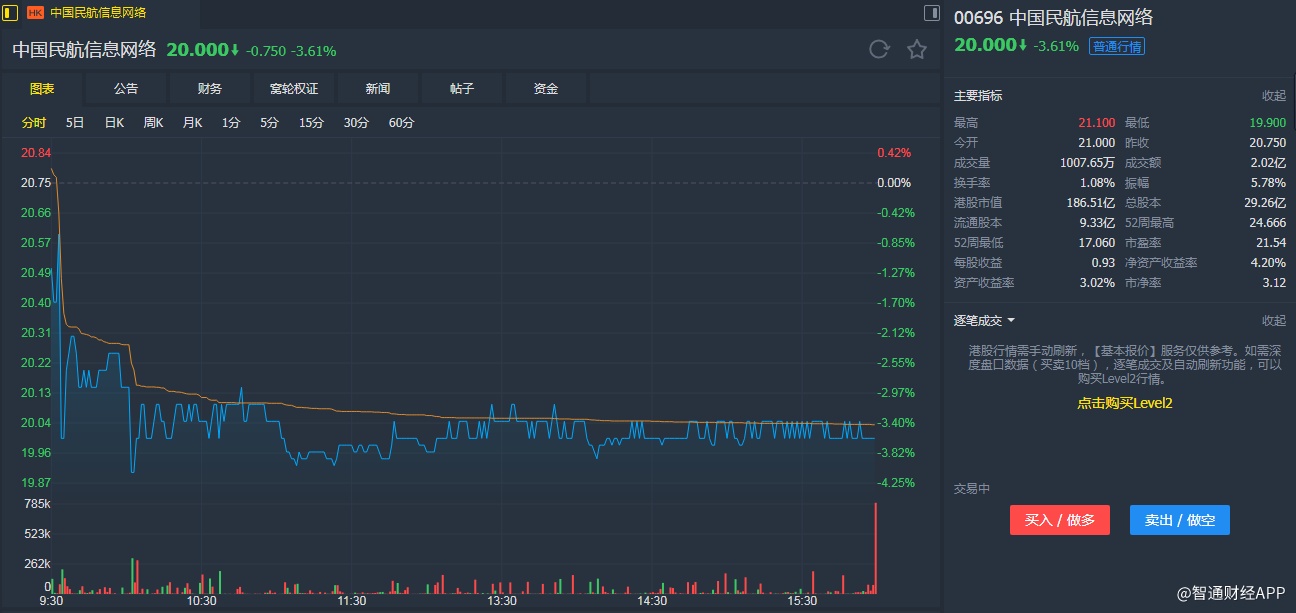Click the 交易中 trading status text

coord(972,489)
